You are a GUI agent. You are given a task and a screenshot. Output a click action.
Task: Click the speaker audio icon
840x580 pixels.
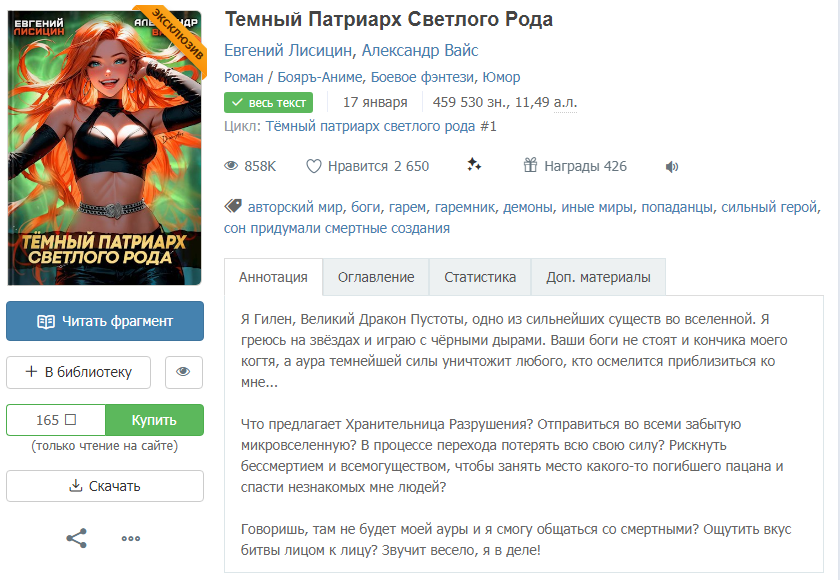coord(672,167)
